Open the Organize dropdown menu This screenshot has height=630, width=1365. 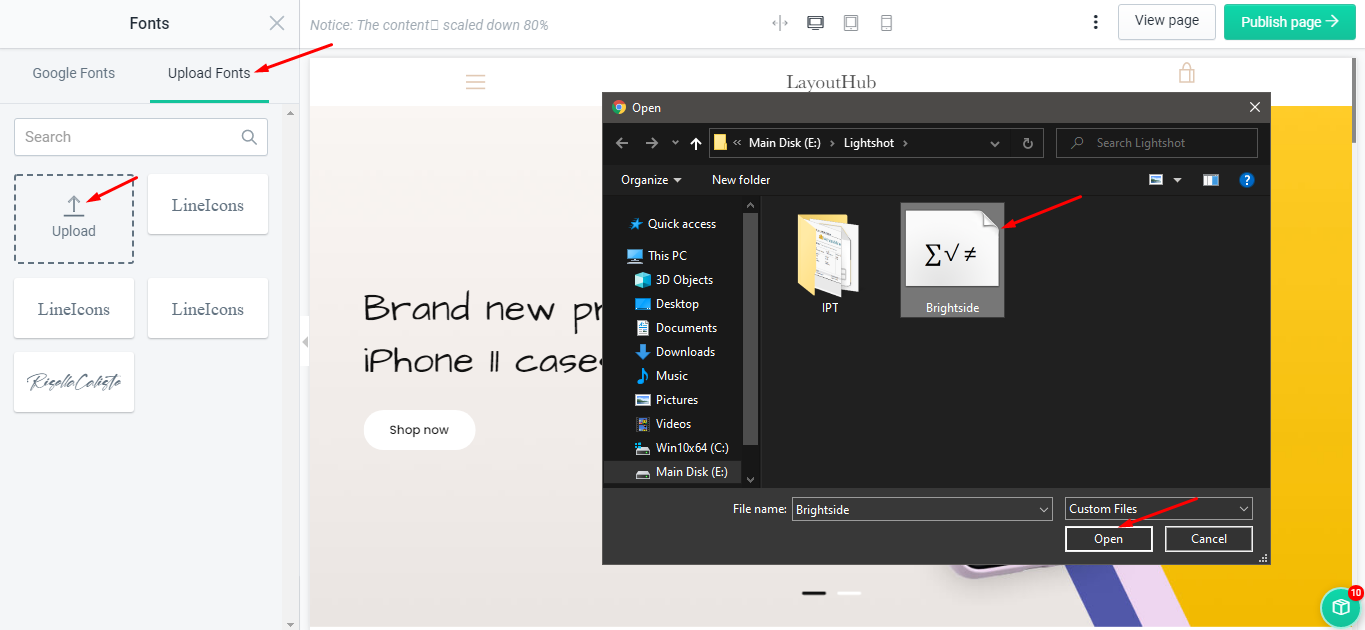coord(651,180)
